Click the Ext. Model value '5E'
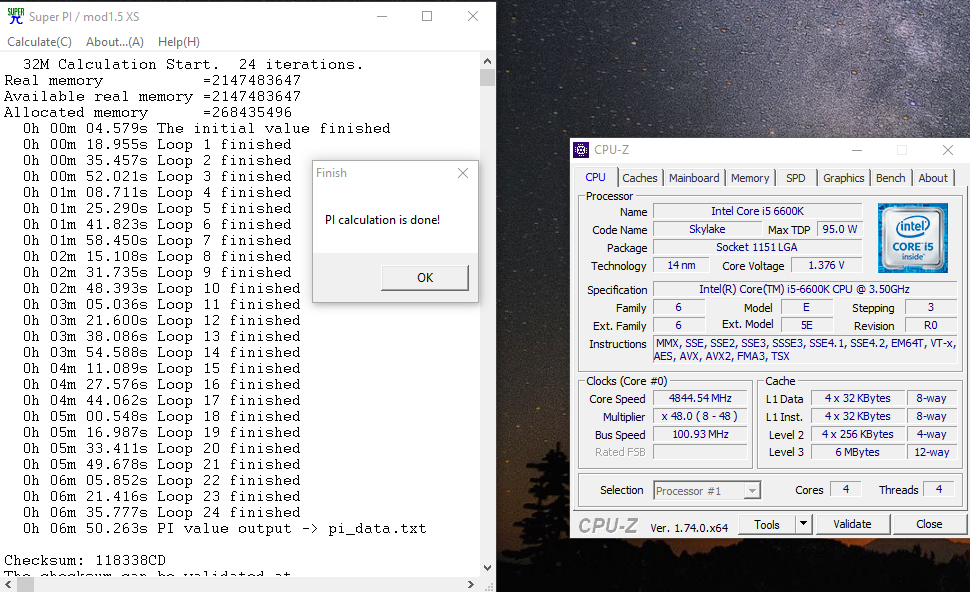The width and height of the screenshot is (970, 592). coord(807,325)
